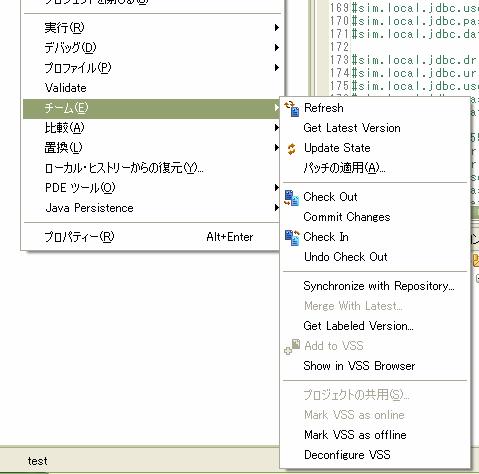Click the Check In icon

tap(292, 237)
